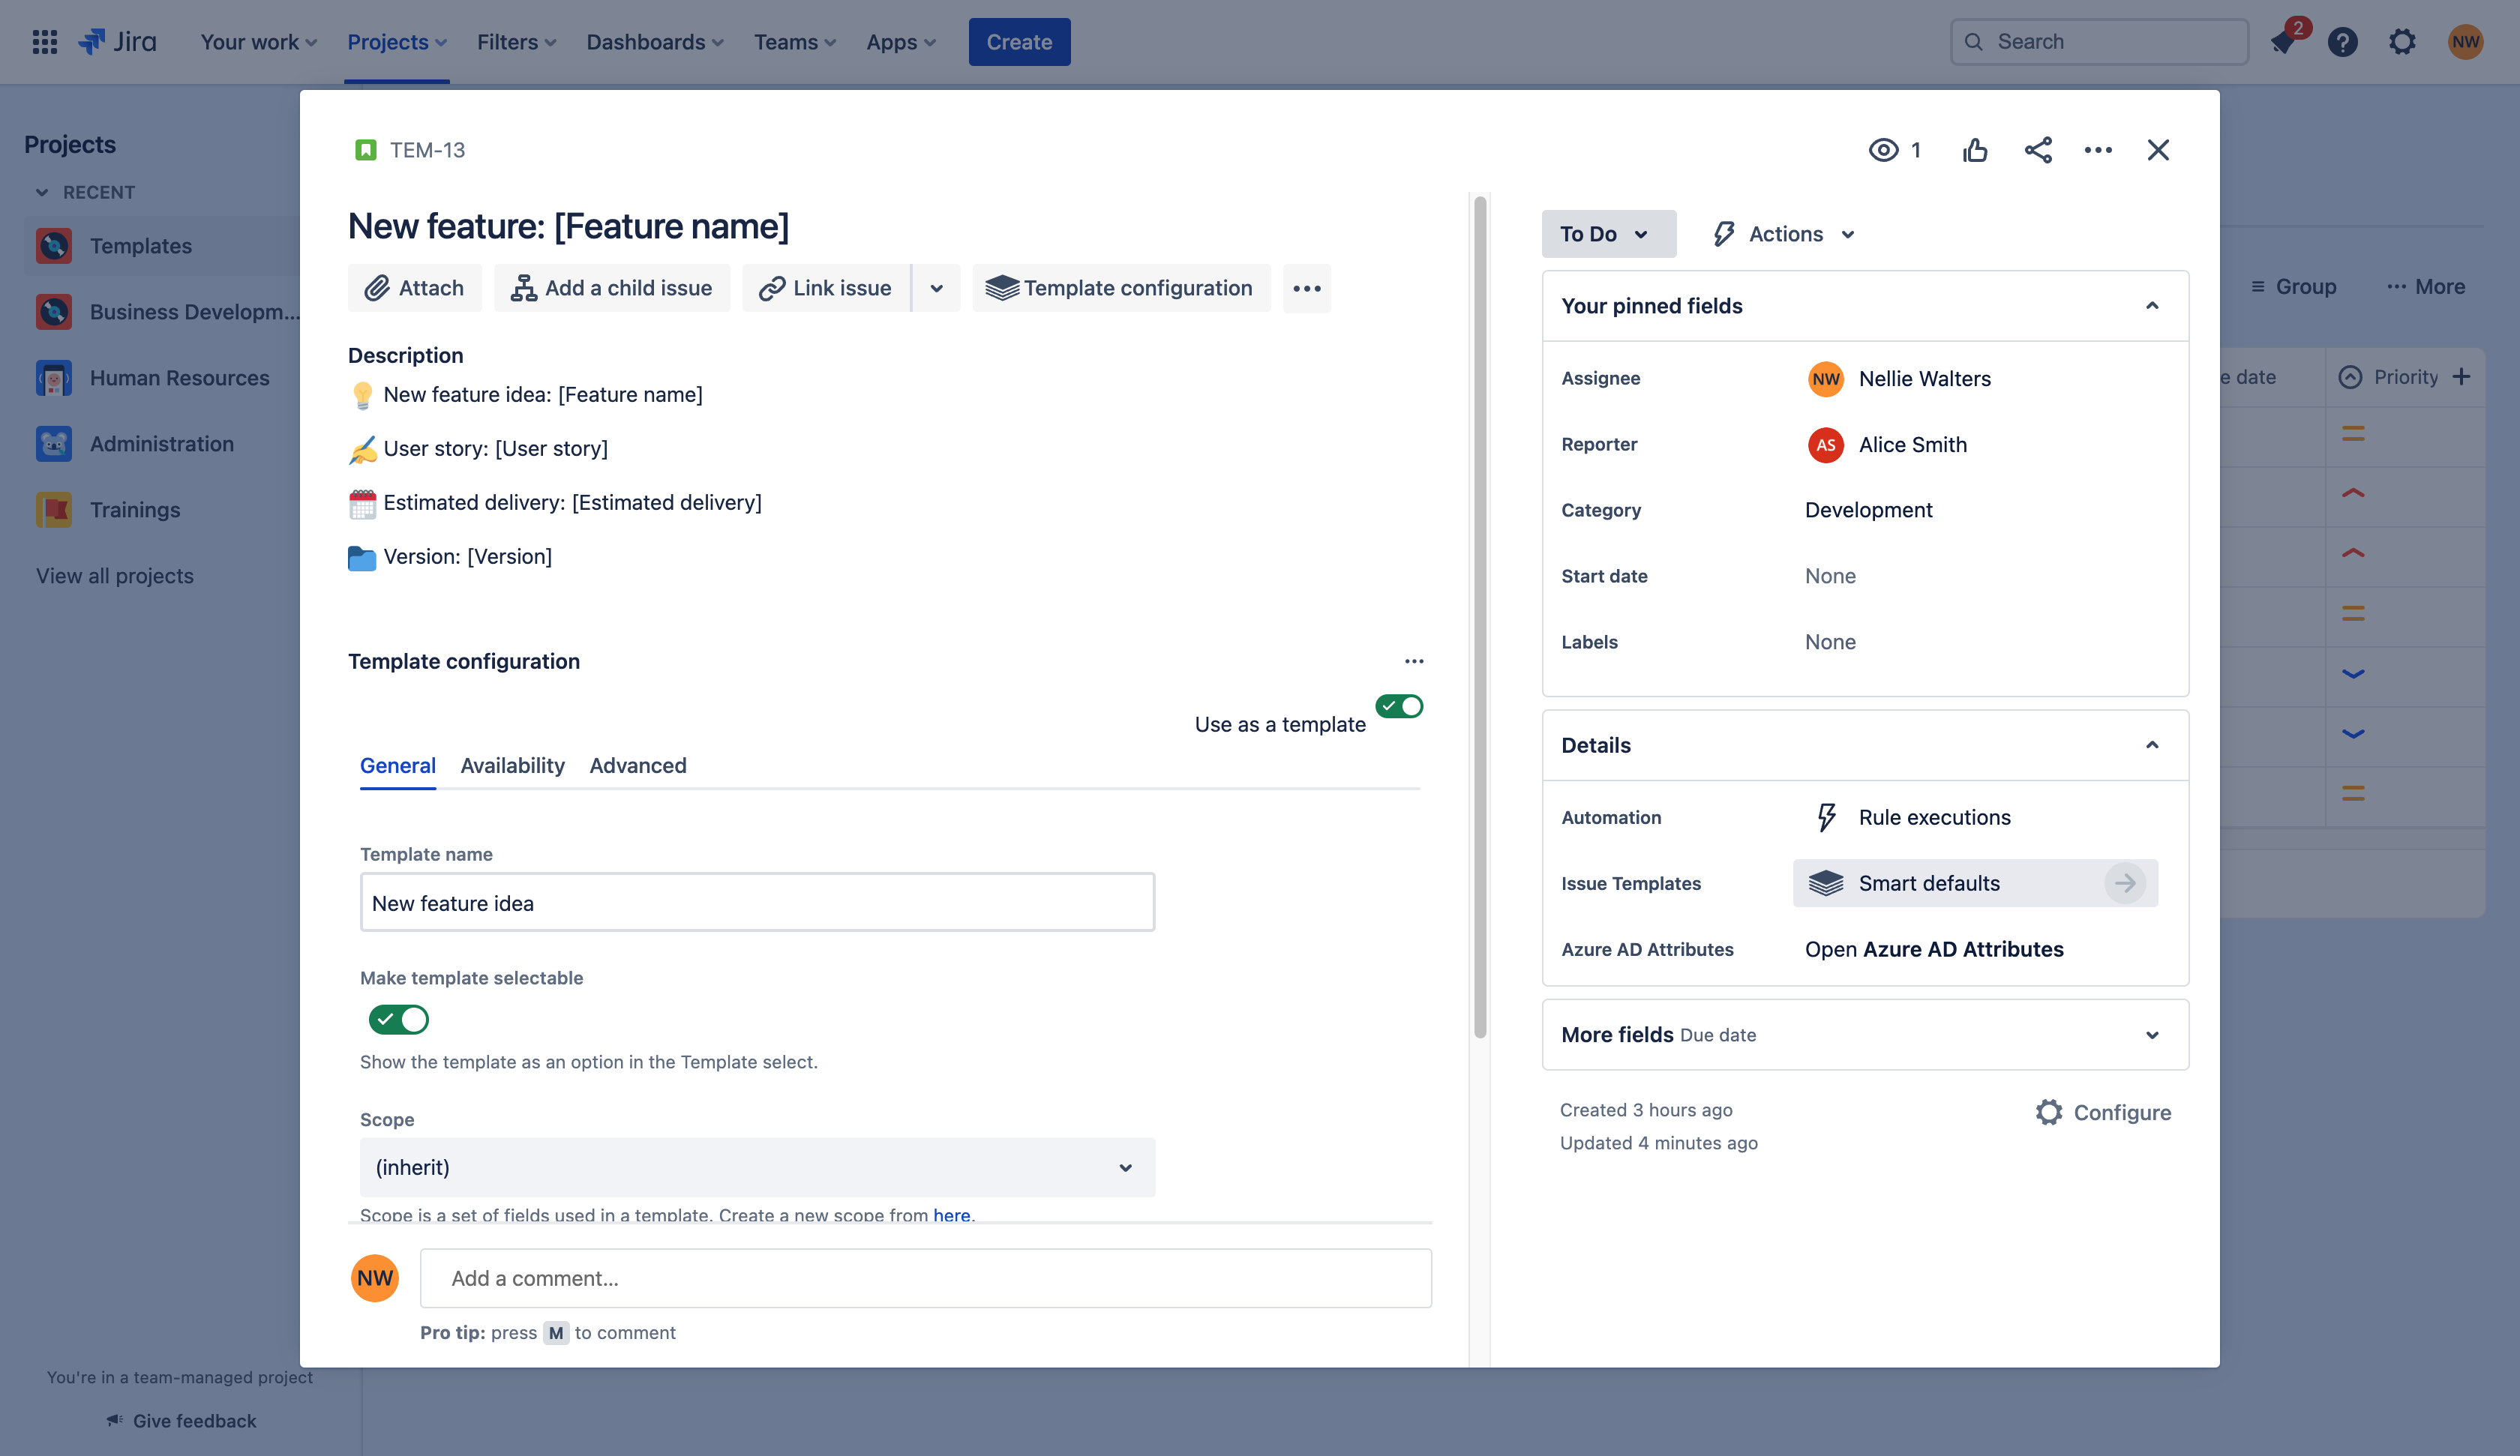The width and height of the screenshot is (2520, 1456).
Task: Click the blue Create button
Action: coord(1019,42)
